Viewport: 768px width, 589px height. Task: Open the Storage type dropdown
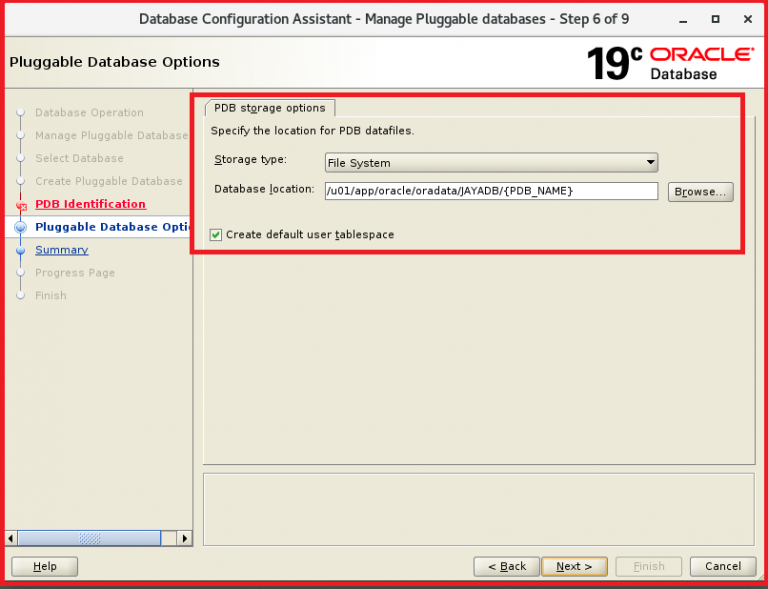[x=491, y=163]
